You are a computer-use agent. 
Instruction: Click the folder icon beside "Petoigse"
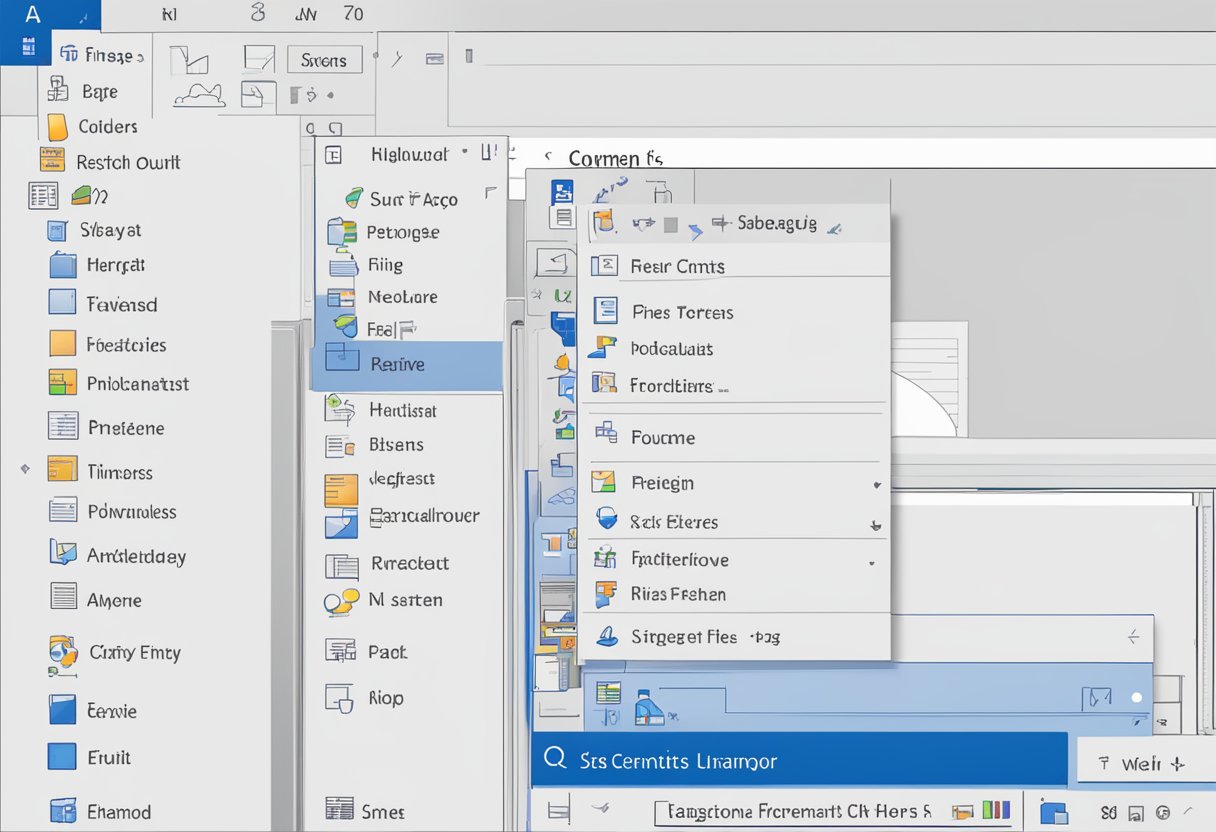(x=344, y=231)
